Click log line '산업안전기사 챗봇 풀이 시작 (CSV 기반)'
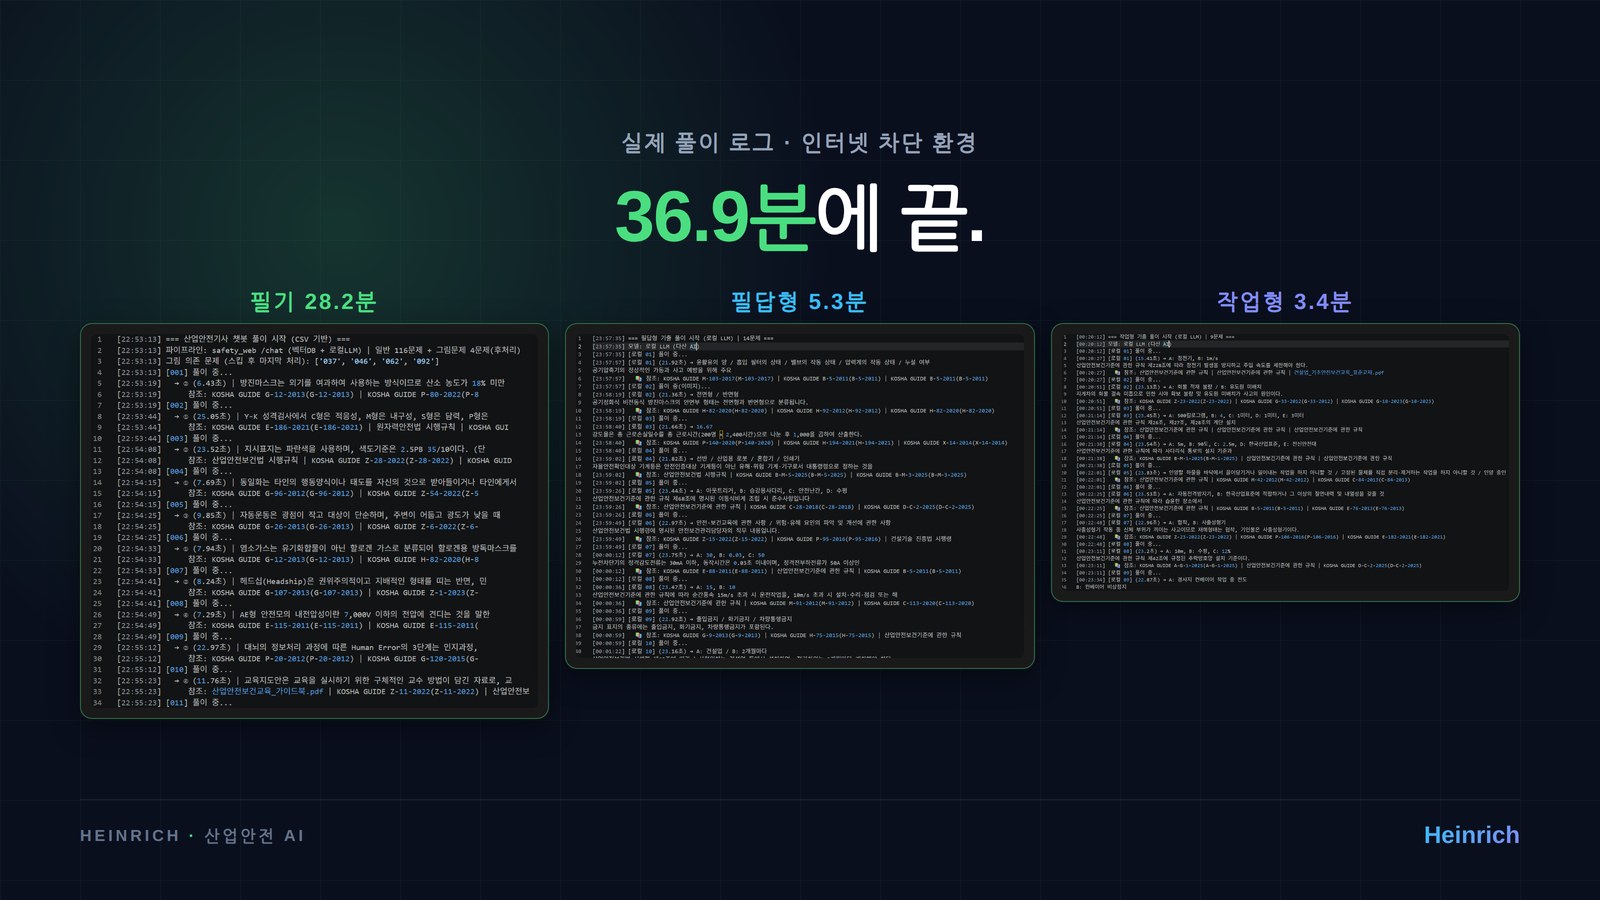This screenshot has height=900, width=1600. click(x=233, y=339)
